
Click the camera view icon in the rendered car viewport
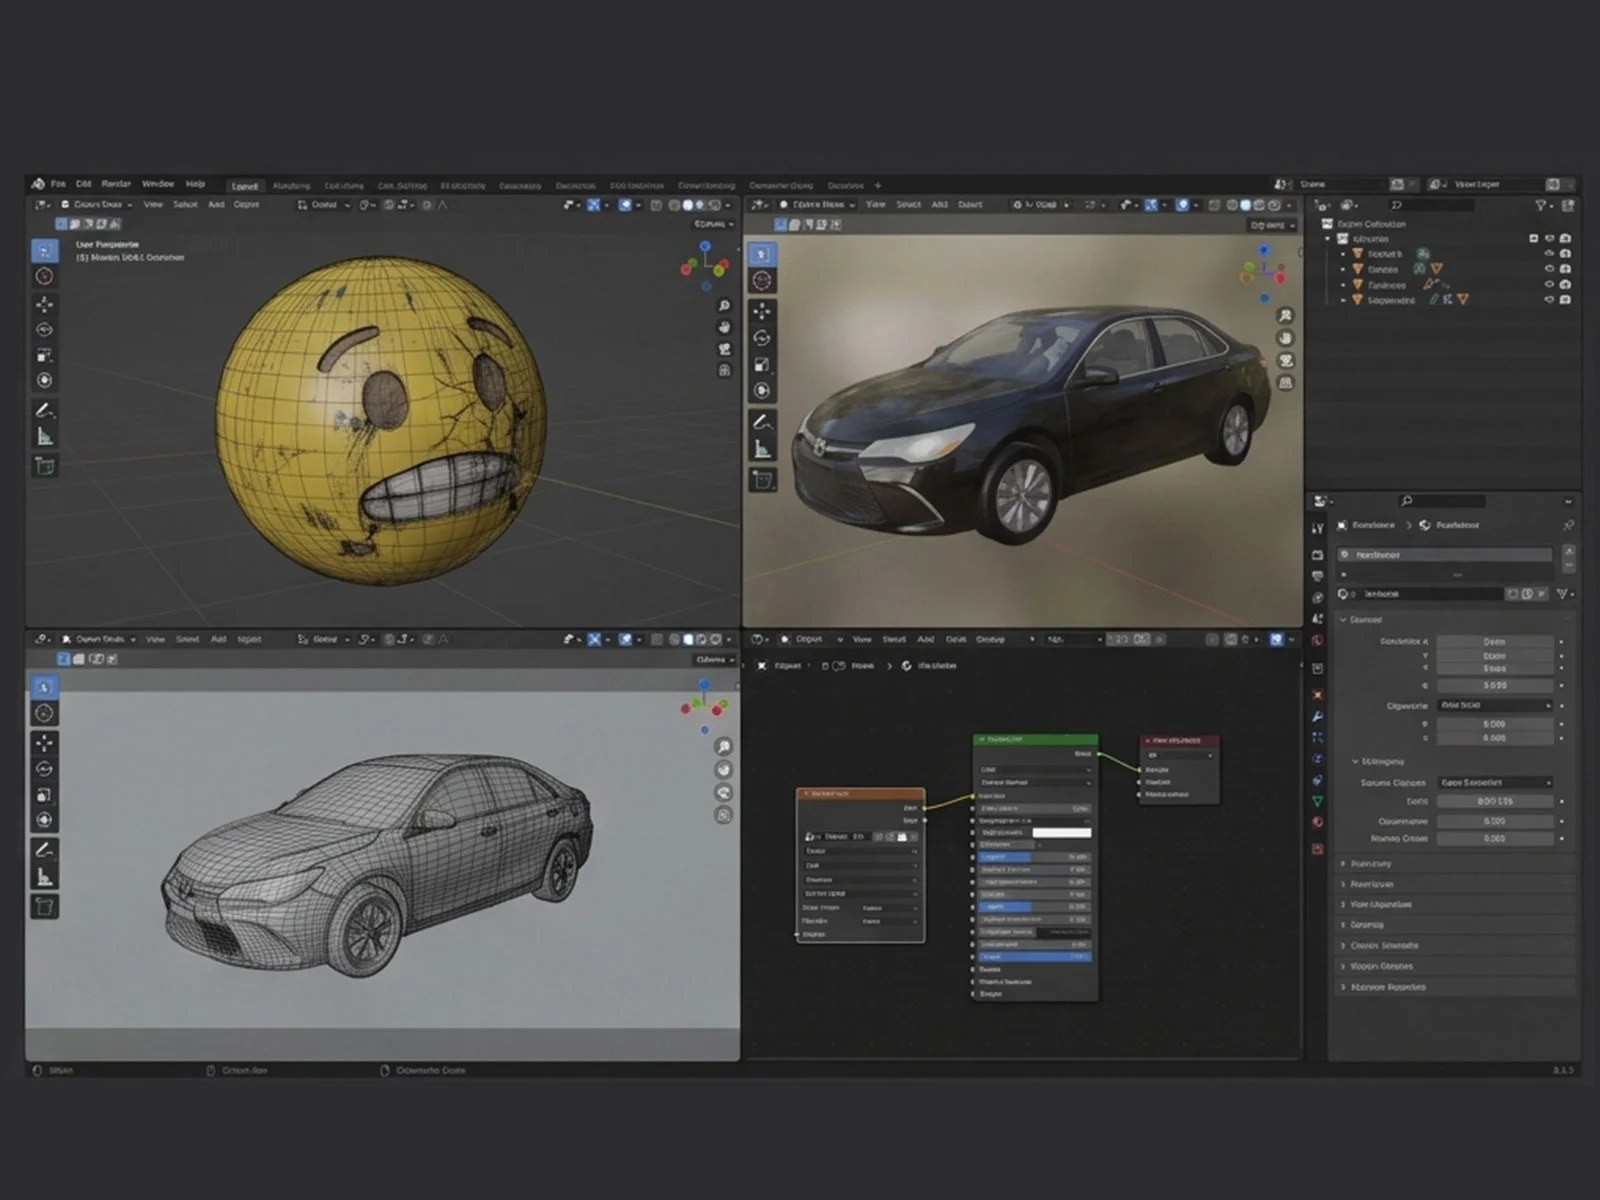click(1286, 360)
